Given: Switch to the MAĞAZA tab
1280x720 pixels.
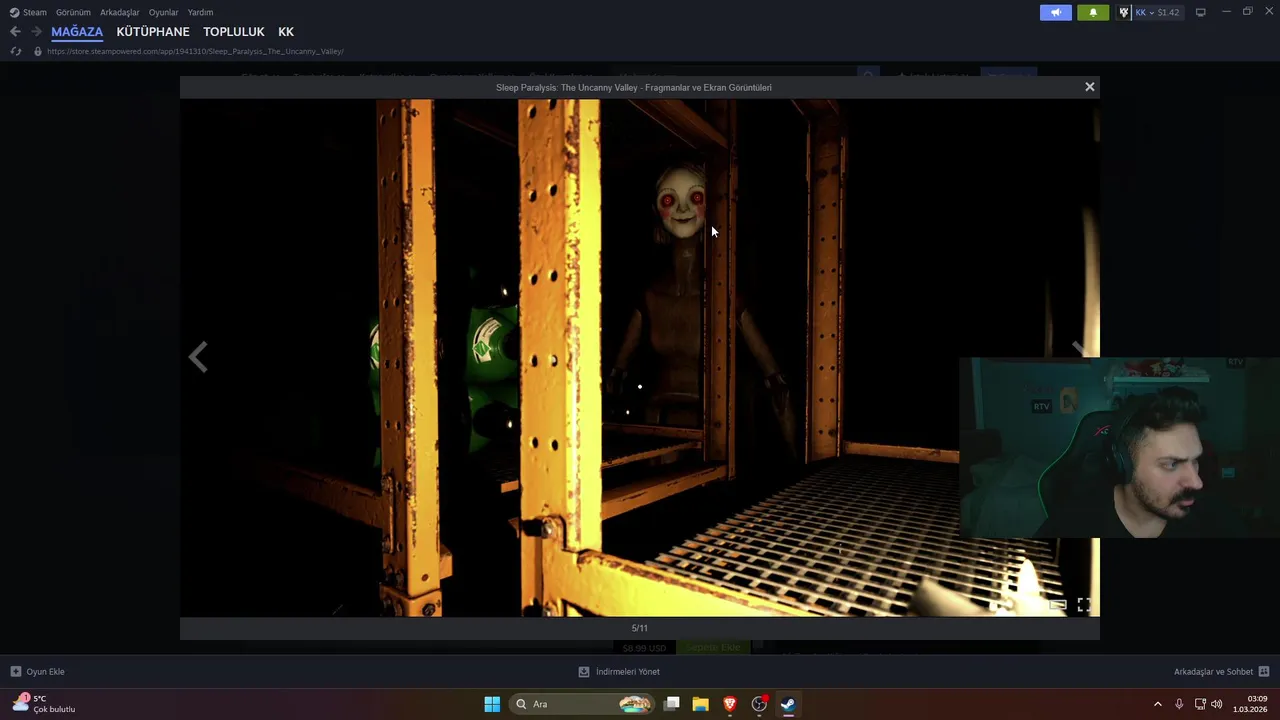Looking at the screenshot, I should point(77,32).
